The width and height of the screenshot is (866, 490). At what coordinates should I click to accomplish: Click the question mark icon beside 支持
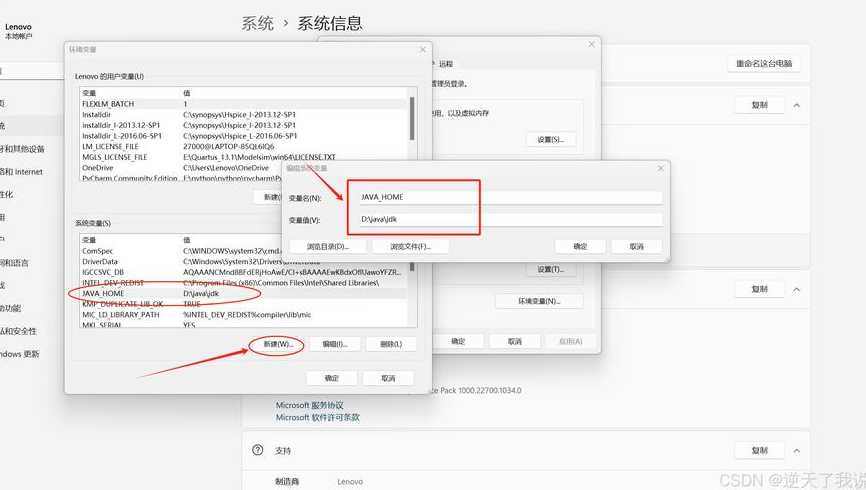[257, 450]
